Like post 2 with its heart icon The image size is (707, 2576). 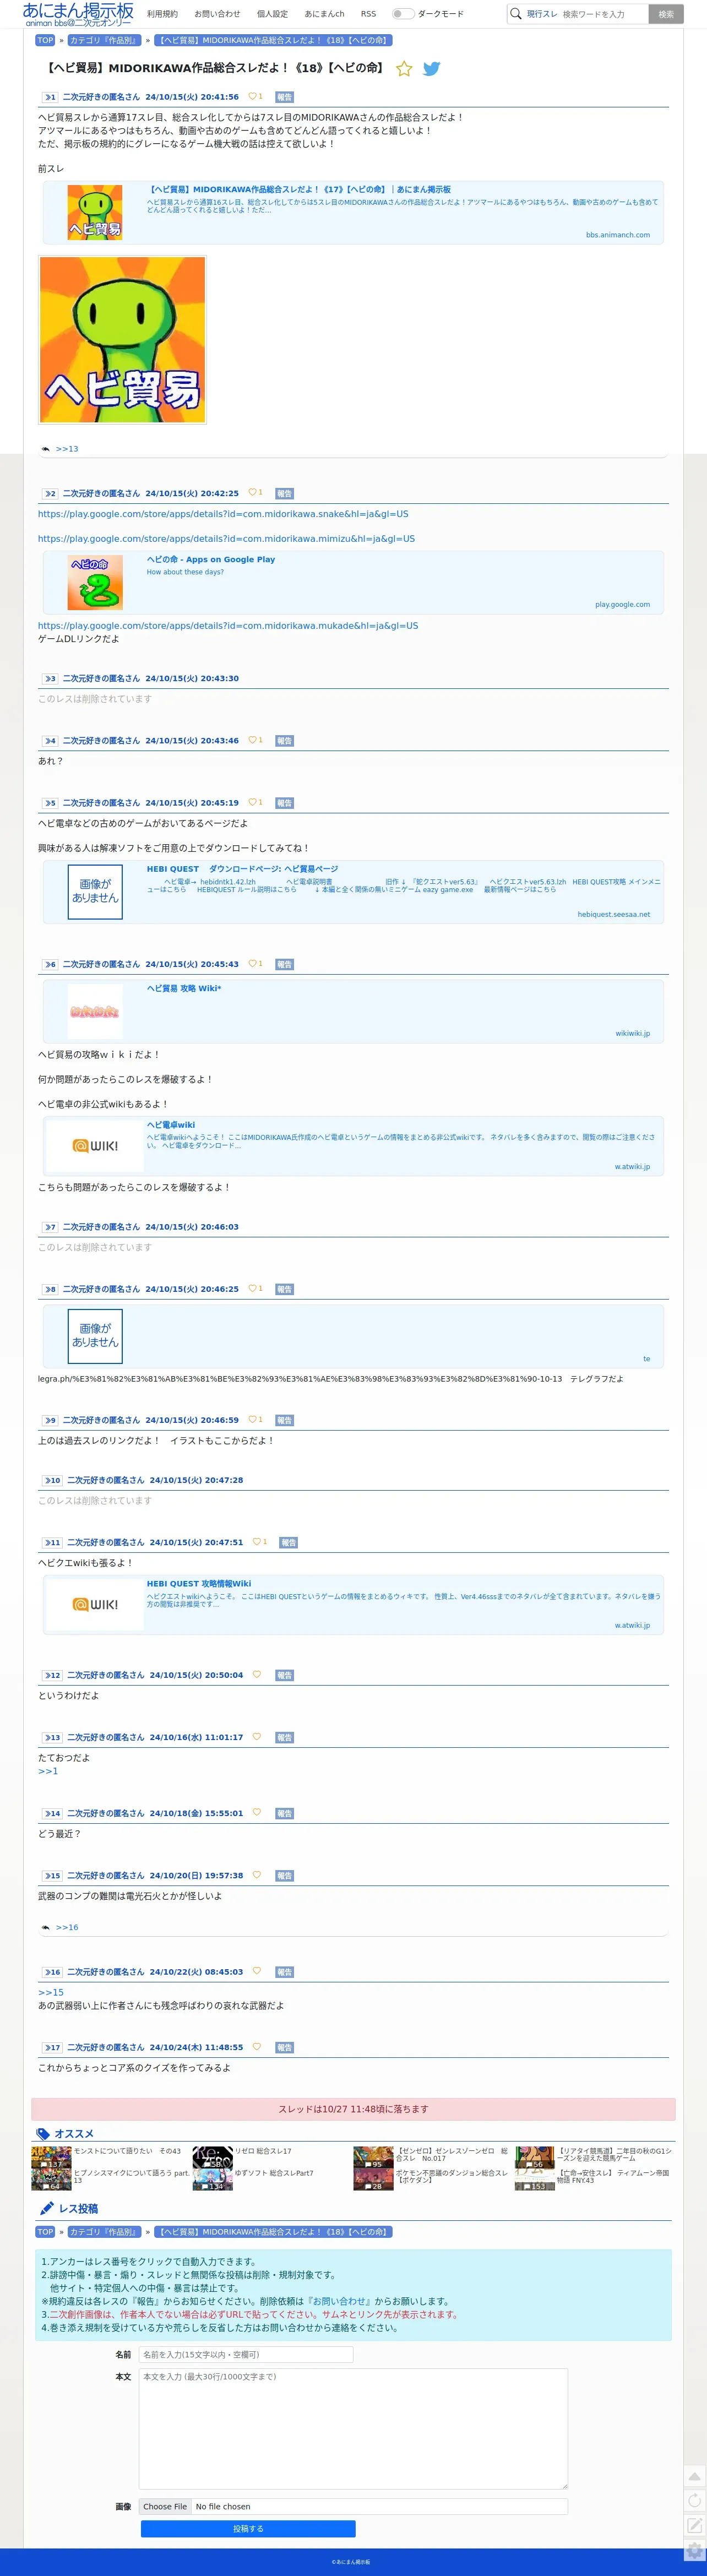[x=252, y=493]
